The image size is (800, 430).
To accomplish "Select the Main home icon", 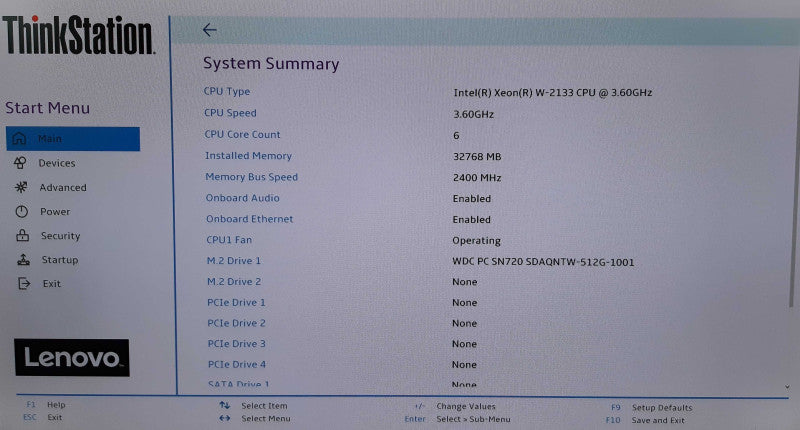I will click(19, 138).
